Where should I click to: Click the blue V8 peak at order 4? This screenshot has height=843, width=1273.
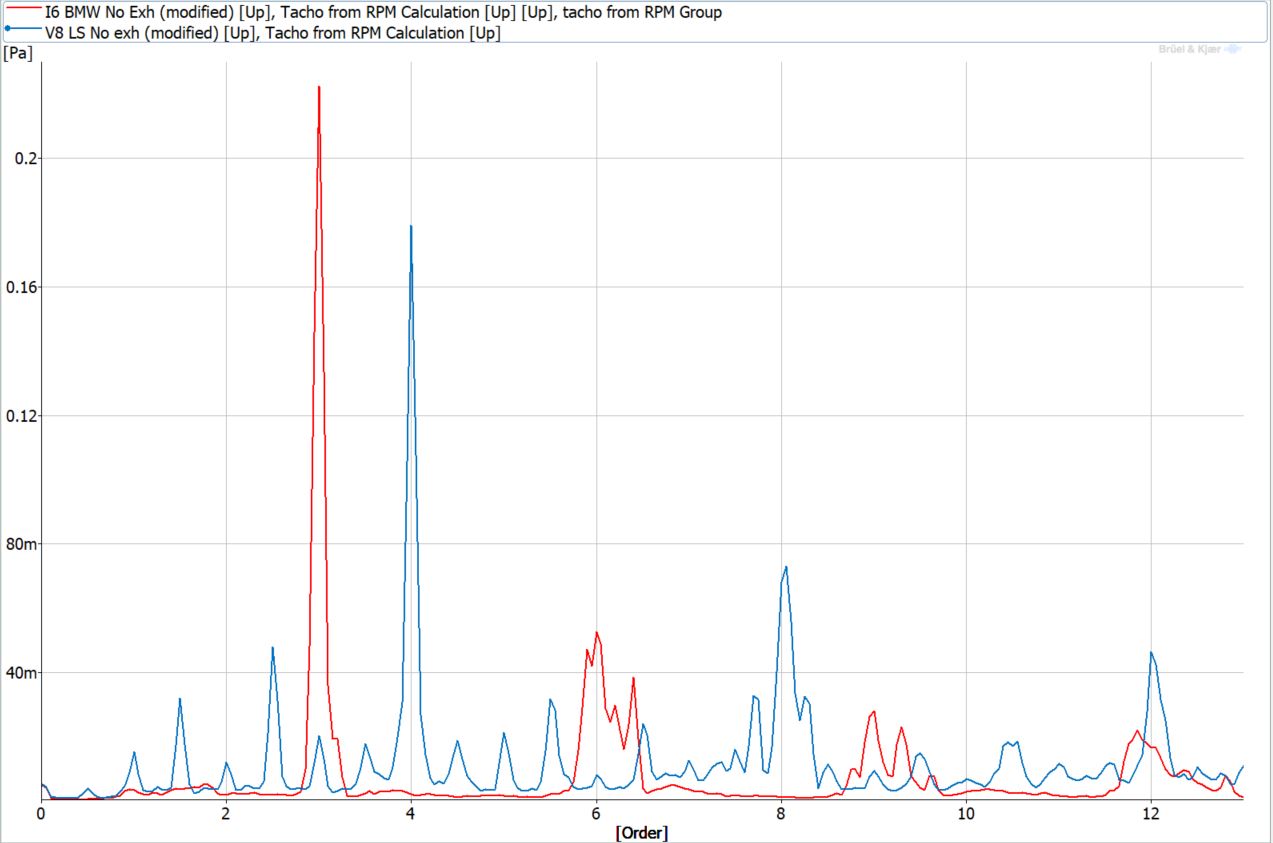click(x=411, y=227)
